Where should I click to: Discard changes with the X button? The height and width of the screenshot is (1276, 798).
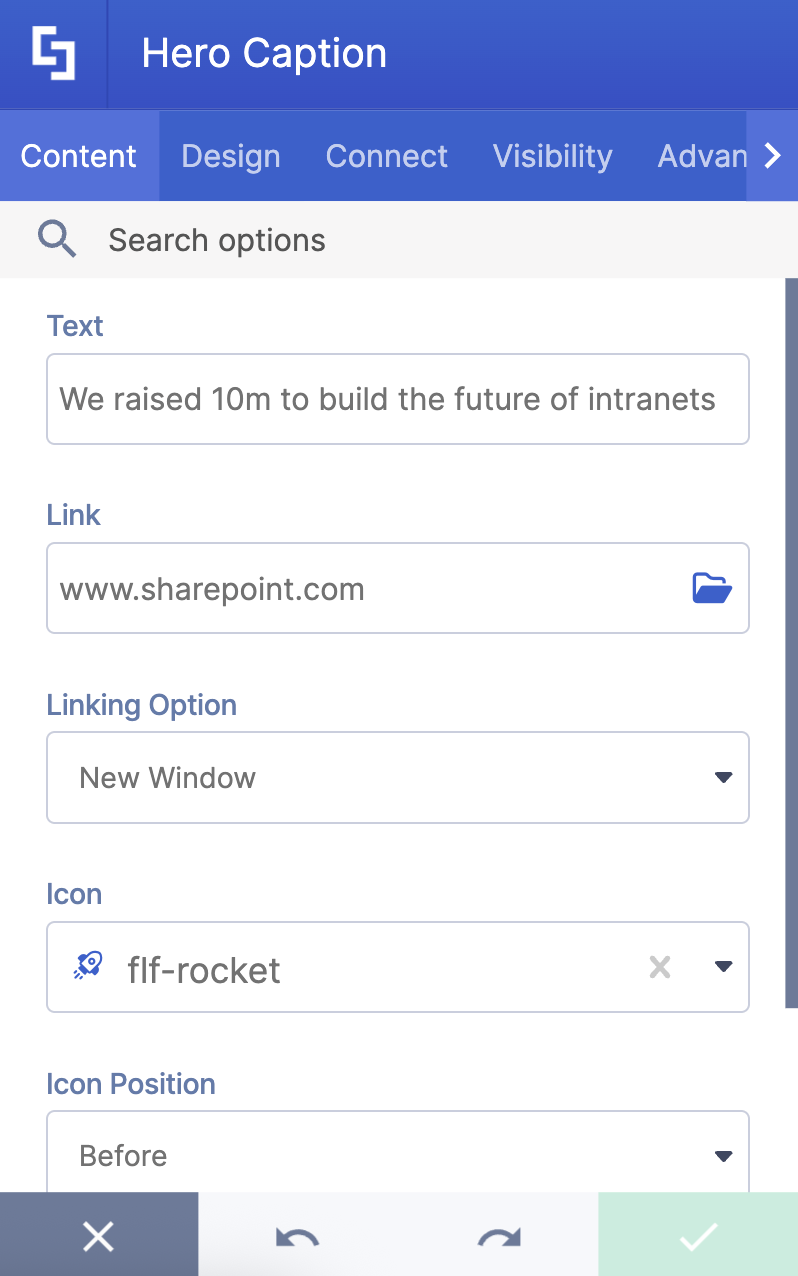pyautogui.click(x=98, y=1236)
